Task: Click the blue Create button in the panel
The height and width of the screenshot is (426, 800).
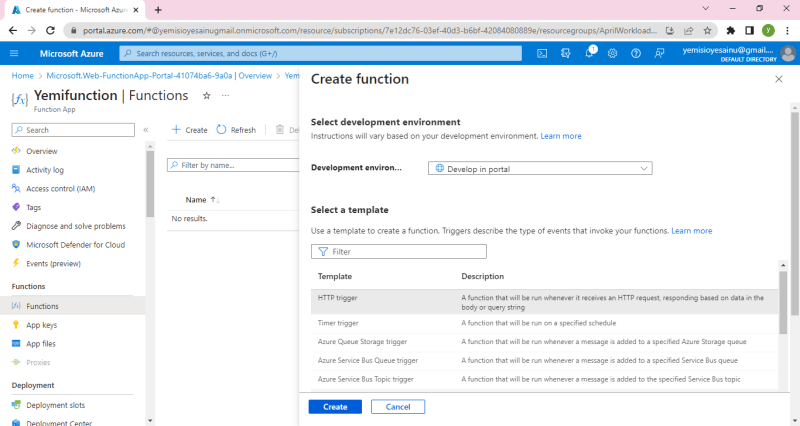Action: pos(335,407)
